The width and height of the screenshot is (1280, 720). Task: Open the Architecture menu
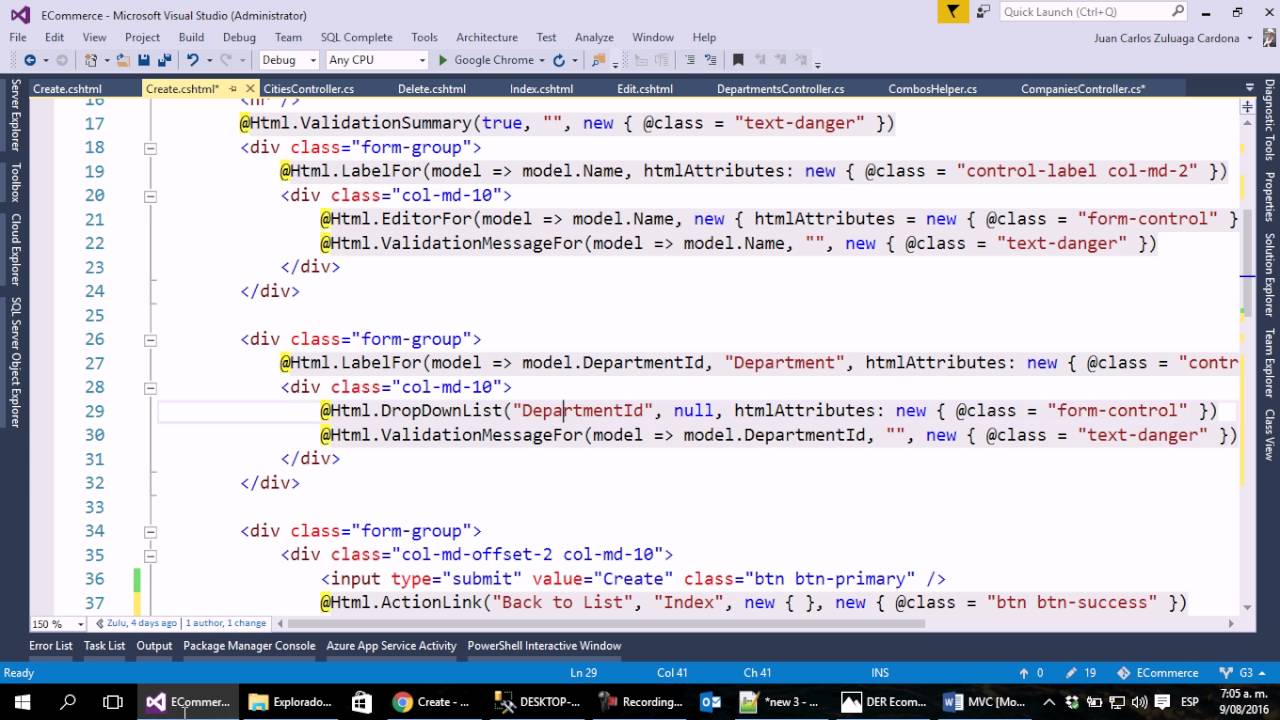[487, 38]
